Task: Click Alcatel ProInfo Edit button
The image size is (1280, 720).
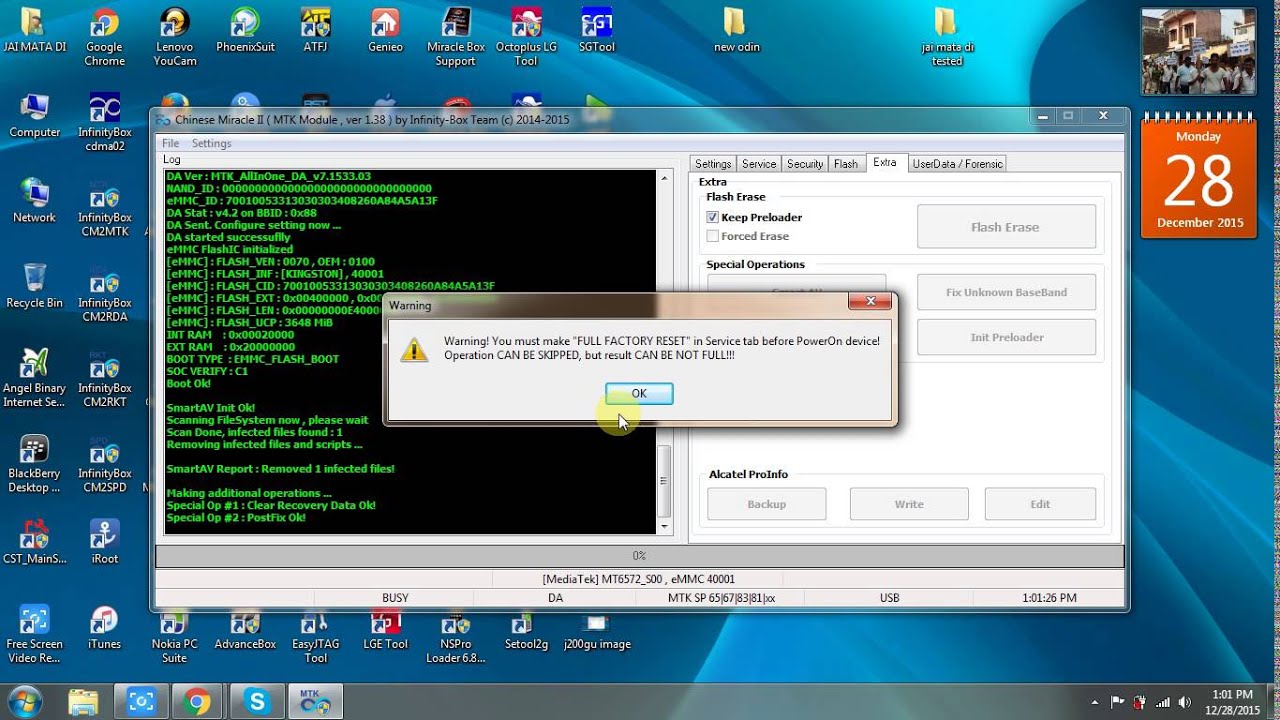Action: pos(1040,504)
